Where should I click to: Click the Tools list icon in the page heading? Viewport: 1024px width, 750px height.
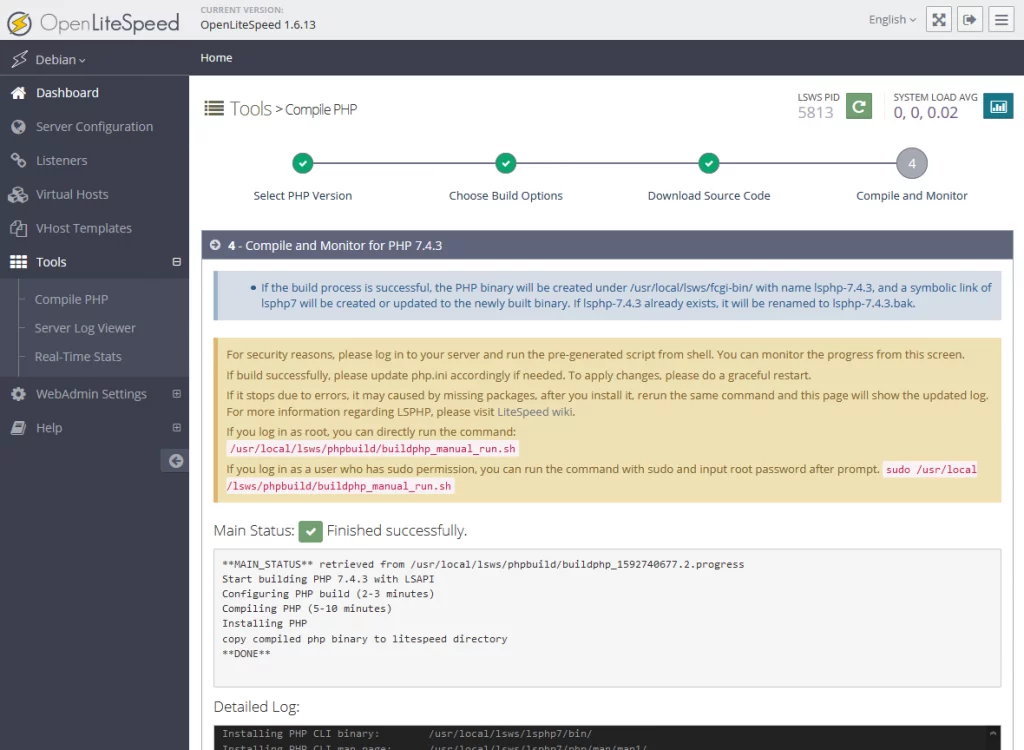pyautogui.click(x=214, y=108)
